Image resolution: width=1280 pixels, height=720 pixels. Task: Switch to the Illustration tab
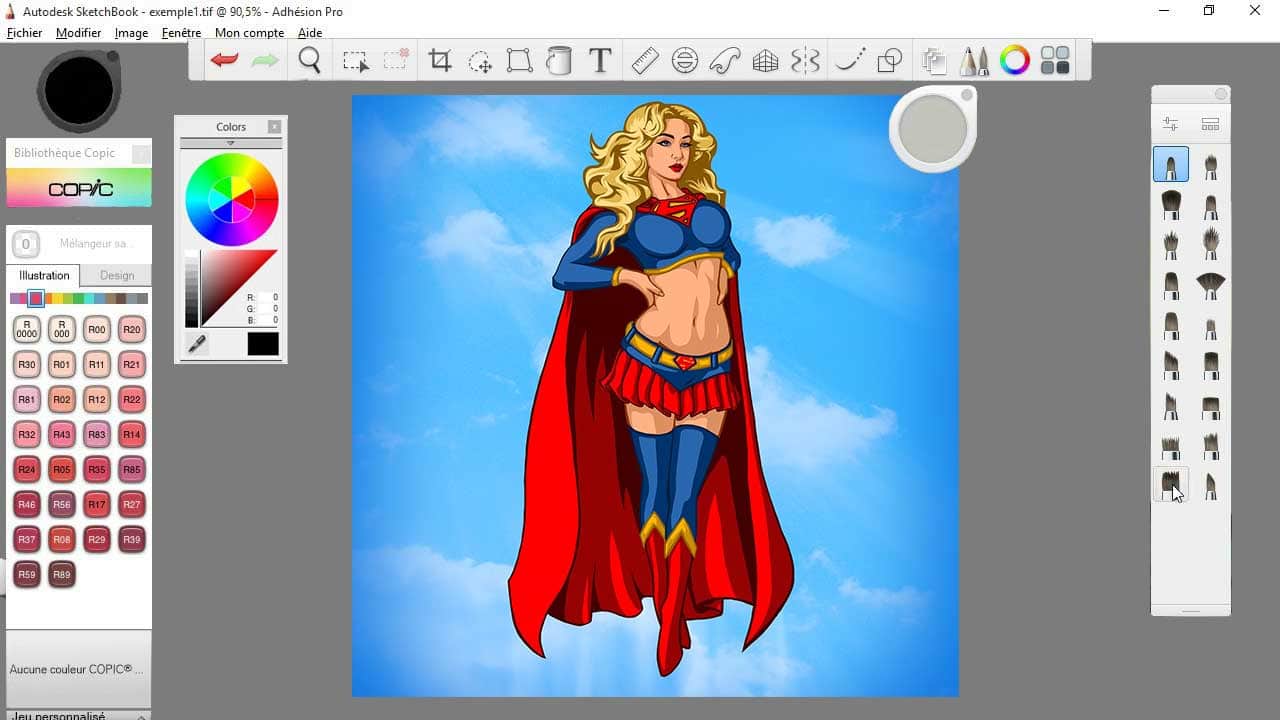click(44, 275)
